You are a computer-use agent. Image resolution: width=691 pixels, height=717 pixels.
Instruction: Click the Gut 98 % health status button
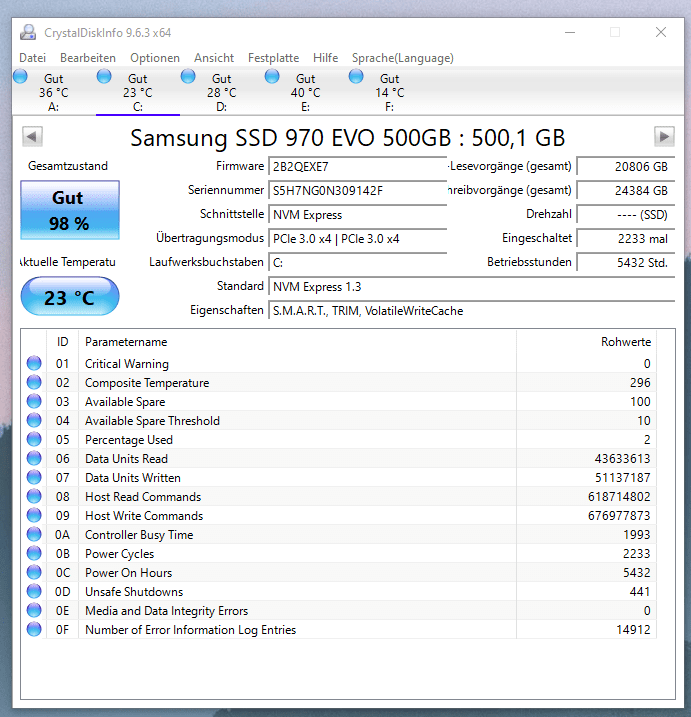[x=70, y=210]
